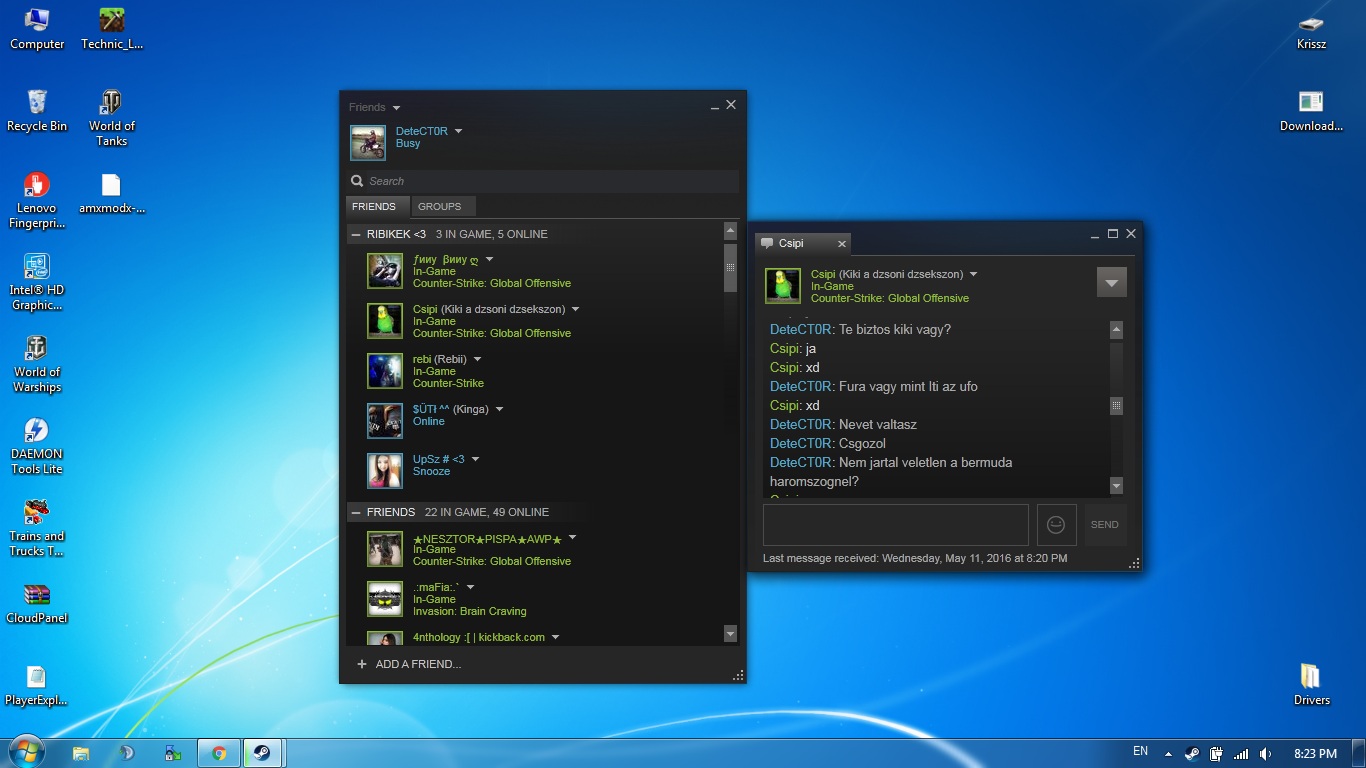This screenshot has height=768, width=1366.
Task: Open Steam from the taskbar
Action: coord(263,753)
